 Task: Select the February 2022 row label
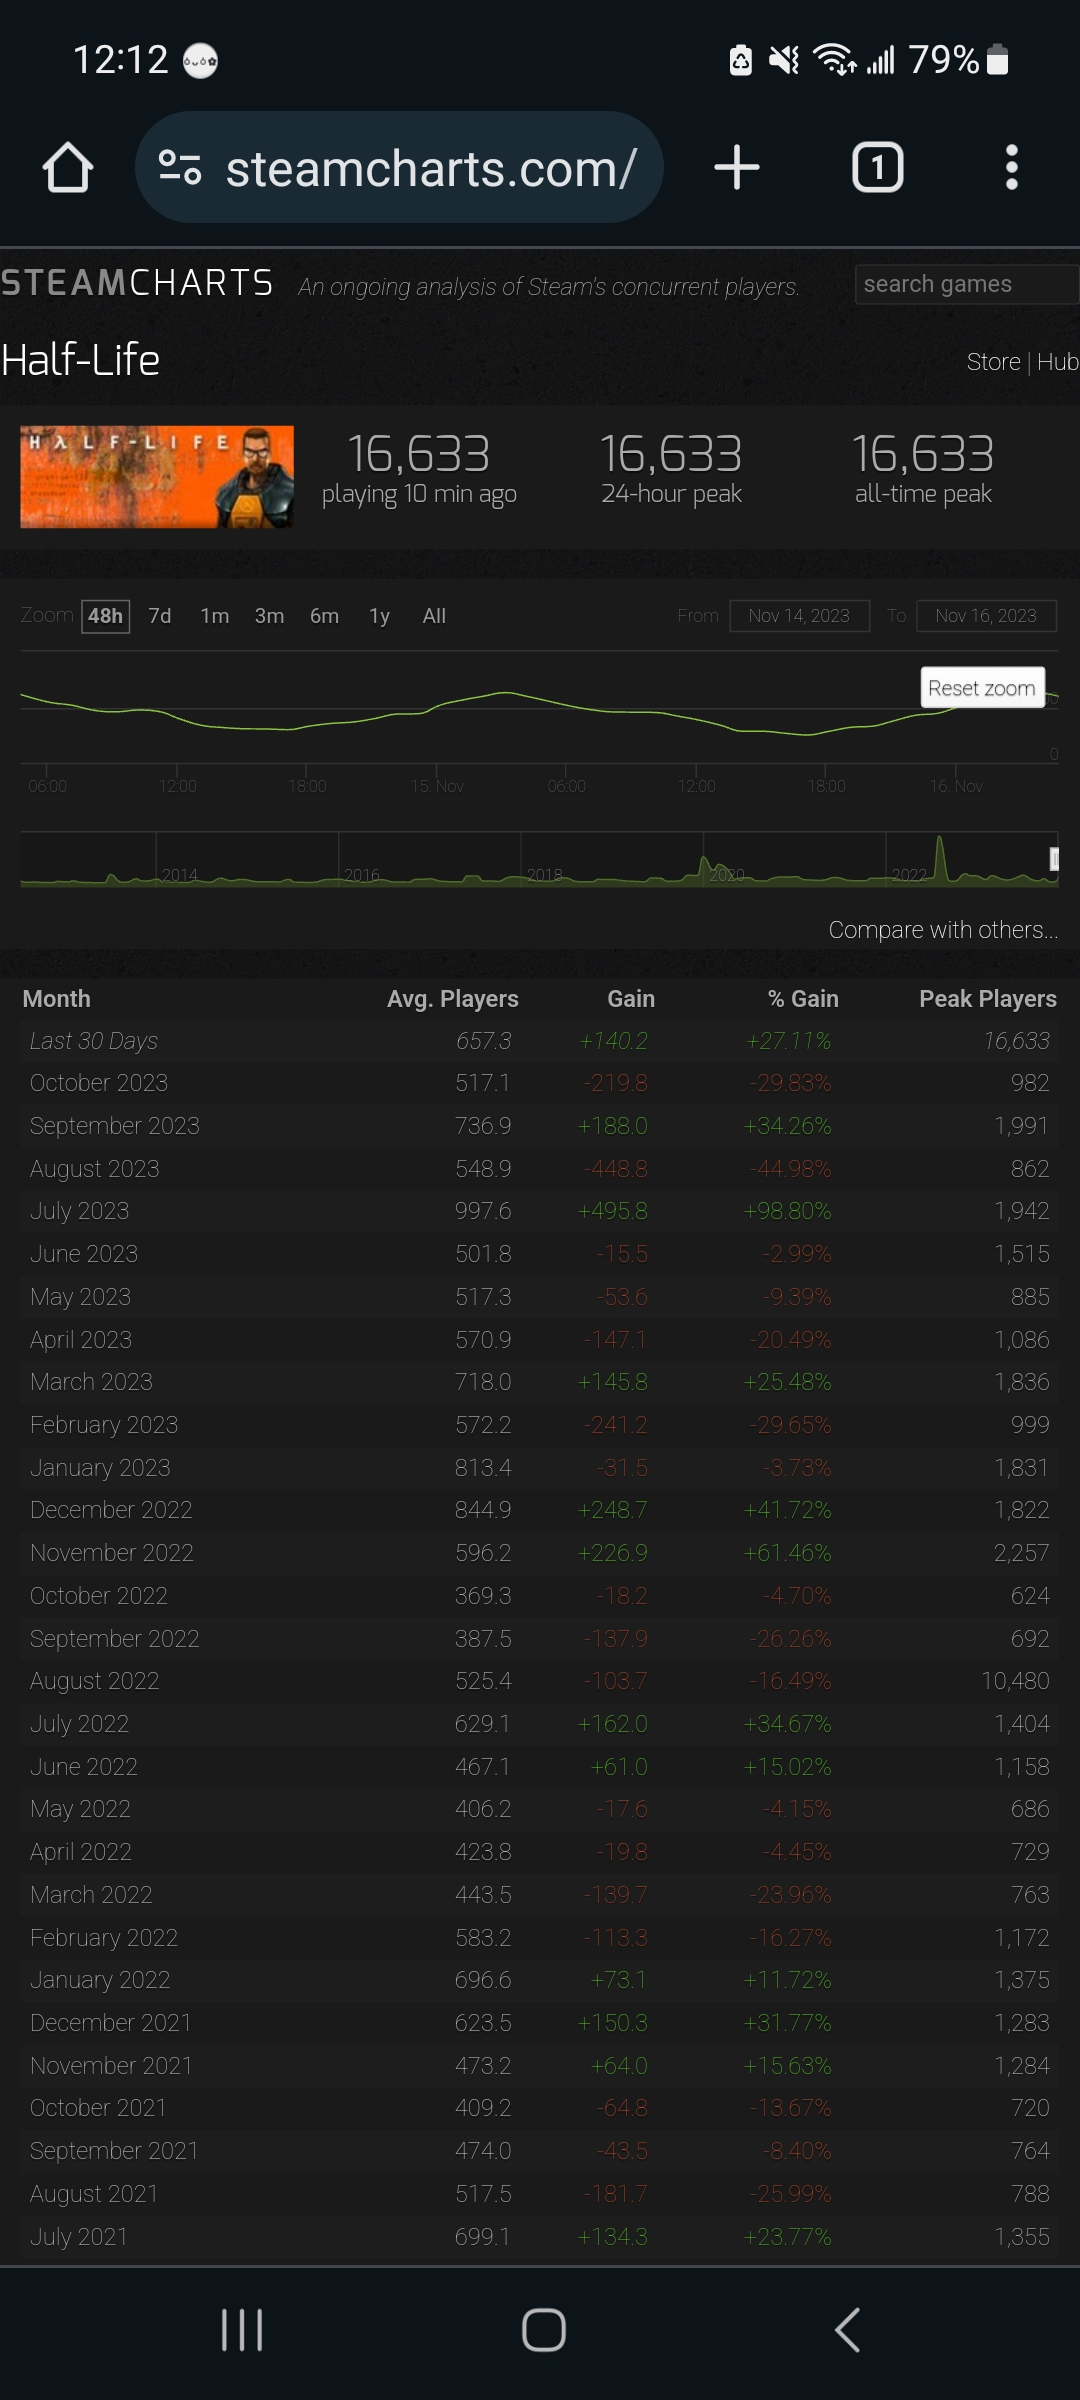[104, 1938]
